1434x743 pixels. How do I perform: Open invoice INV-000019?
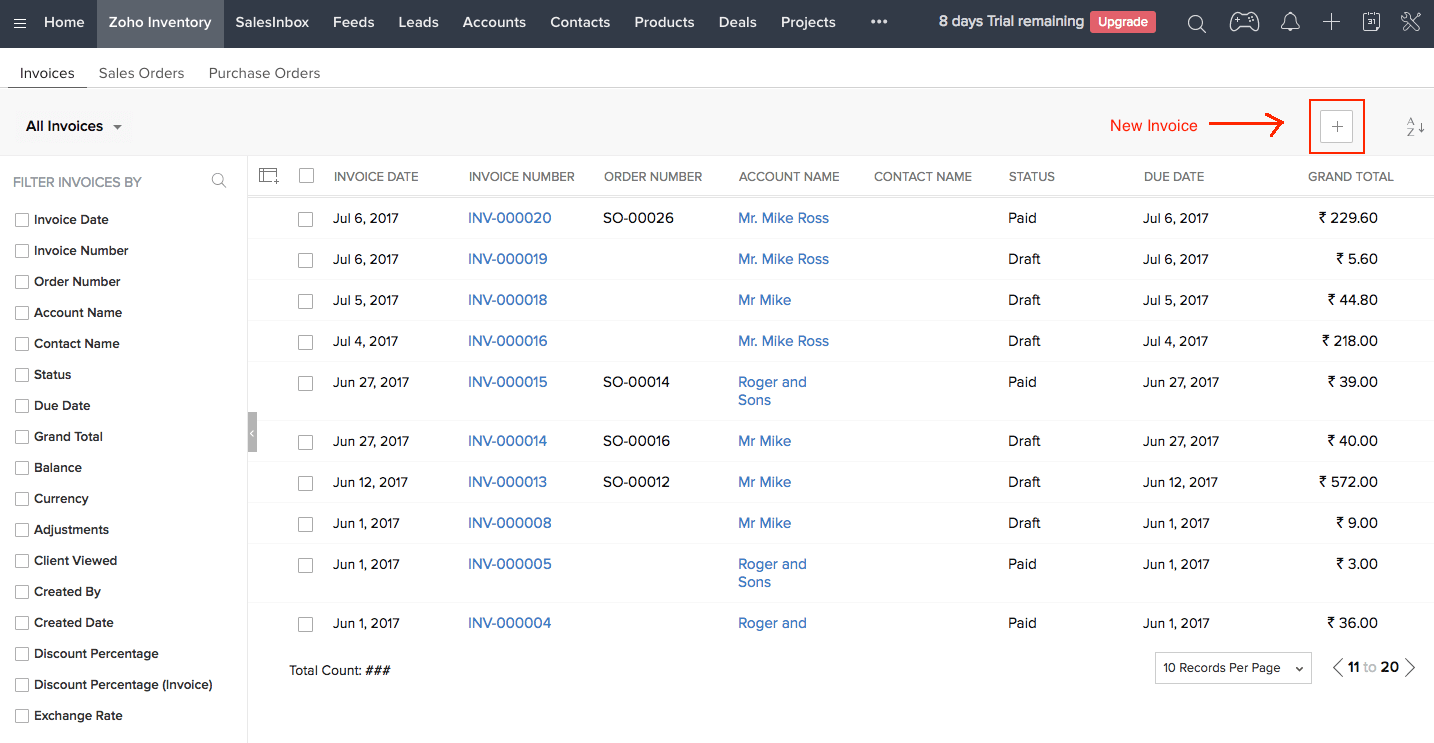[508, 259]
